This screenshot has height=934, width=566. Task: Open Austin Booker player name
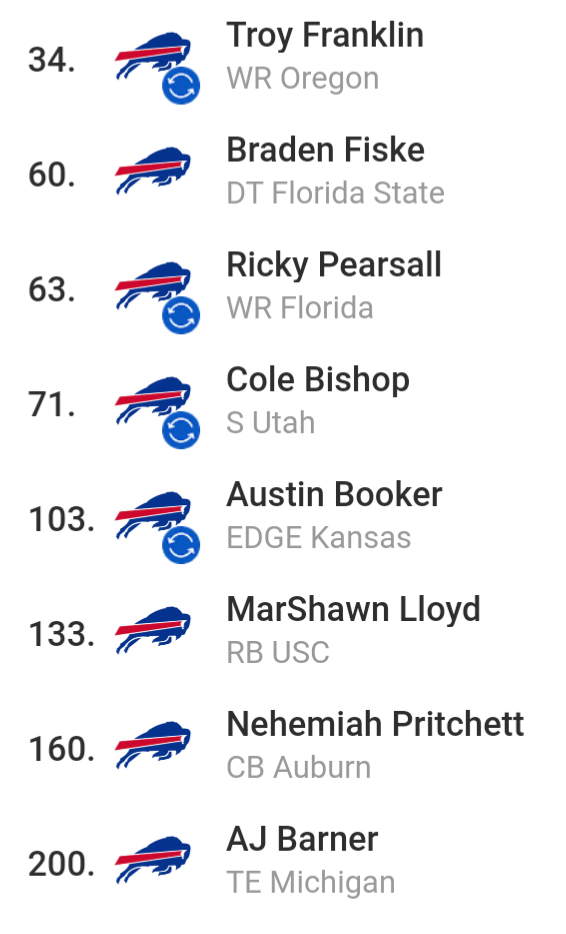pos(334,494)
